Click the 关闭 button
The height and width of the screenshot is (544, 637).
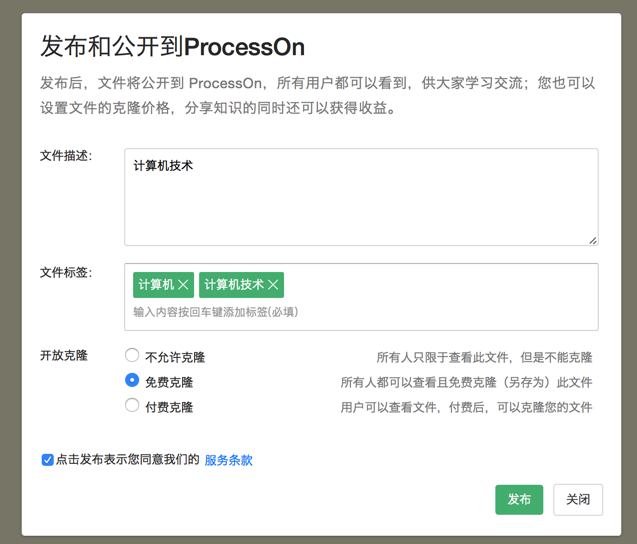[578, 499]
